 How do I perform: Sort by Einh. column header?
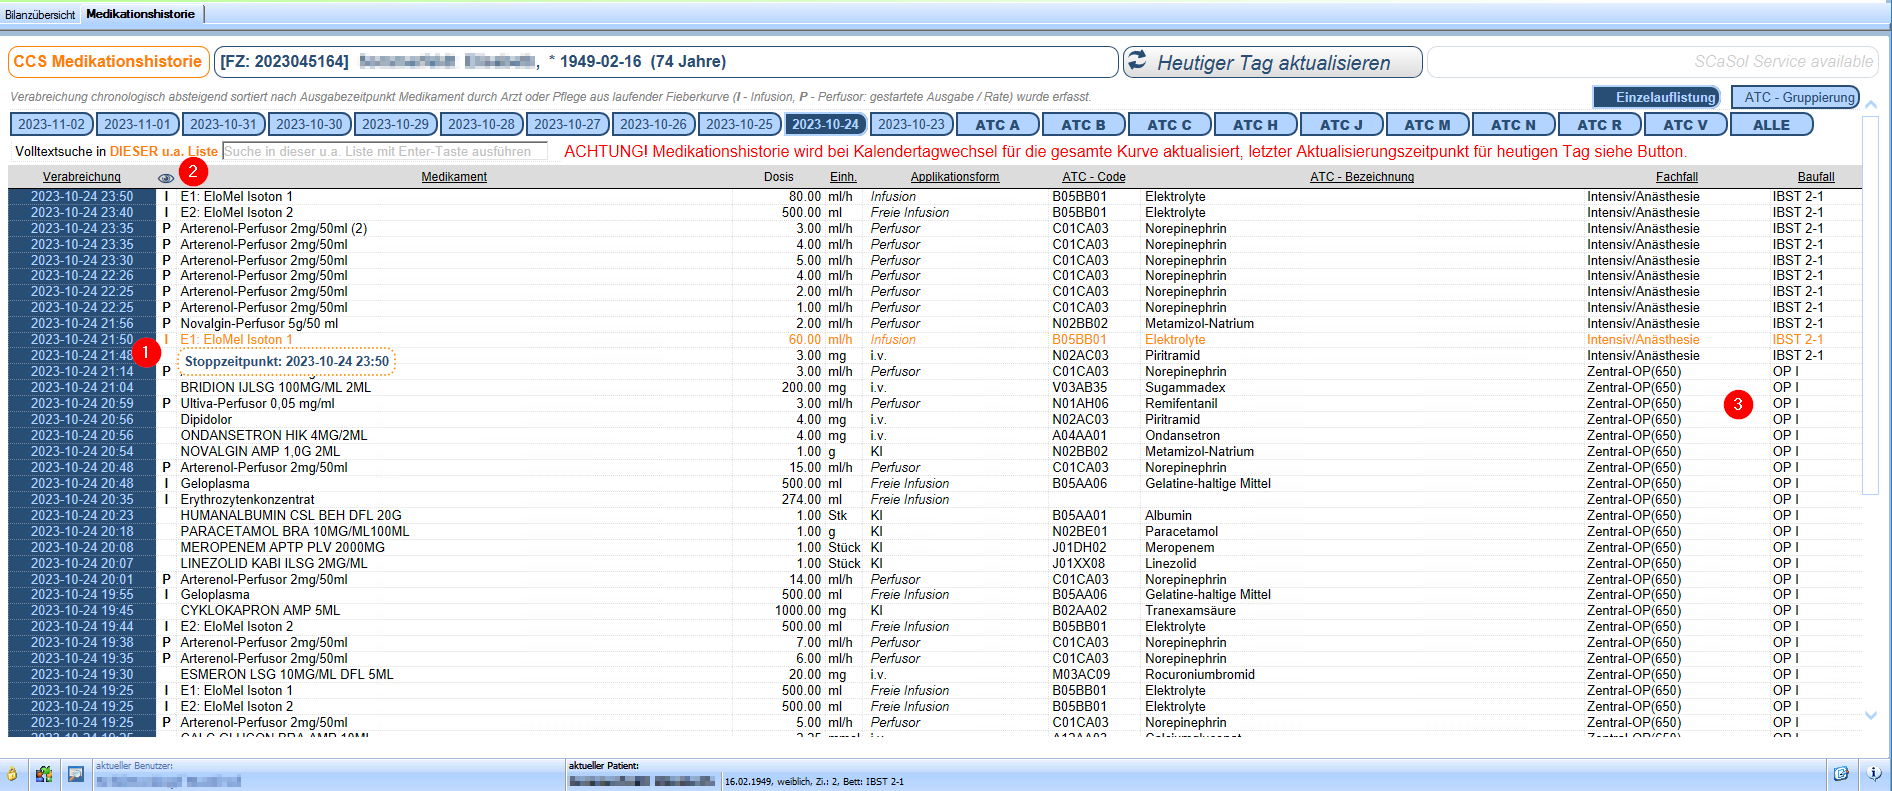(843, 177)
